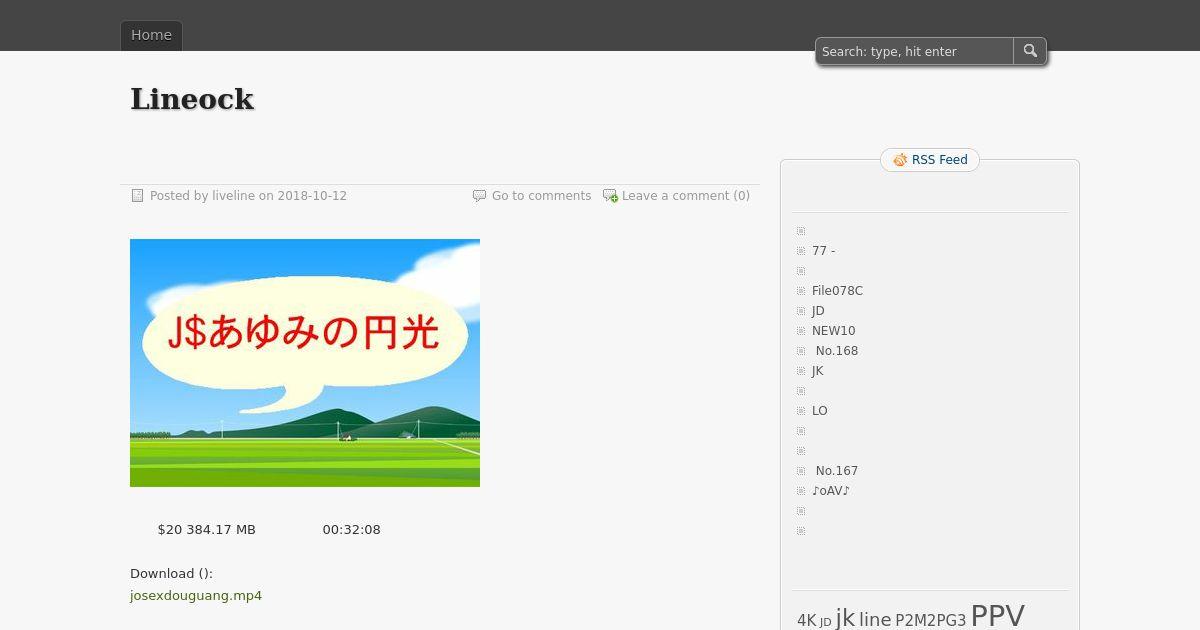Click the small JD tag in tag cloud
Image resolution: width=1200 pixels, height=630 pixels.
tap(826, 623)
